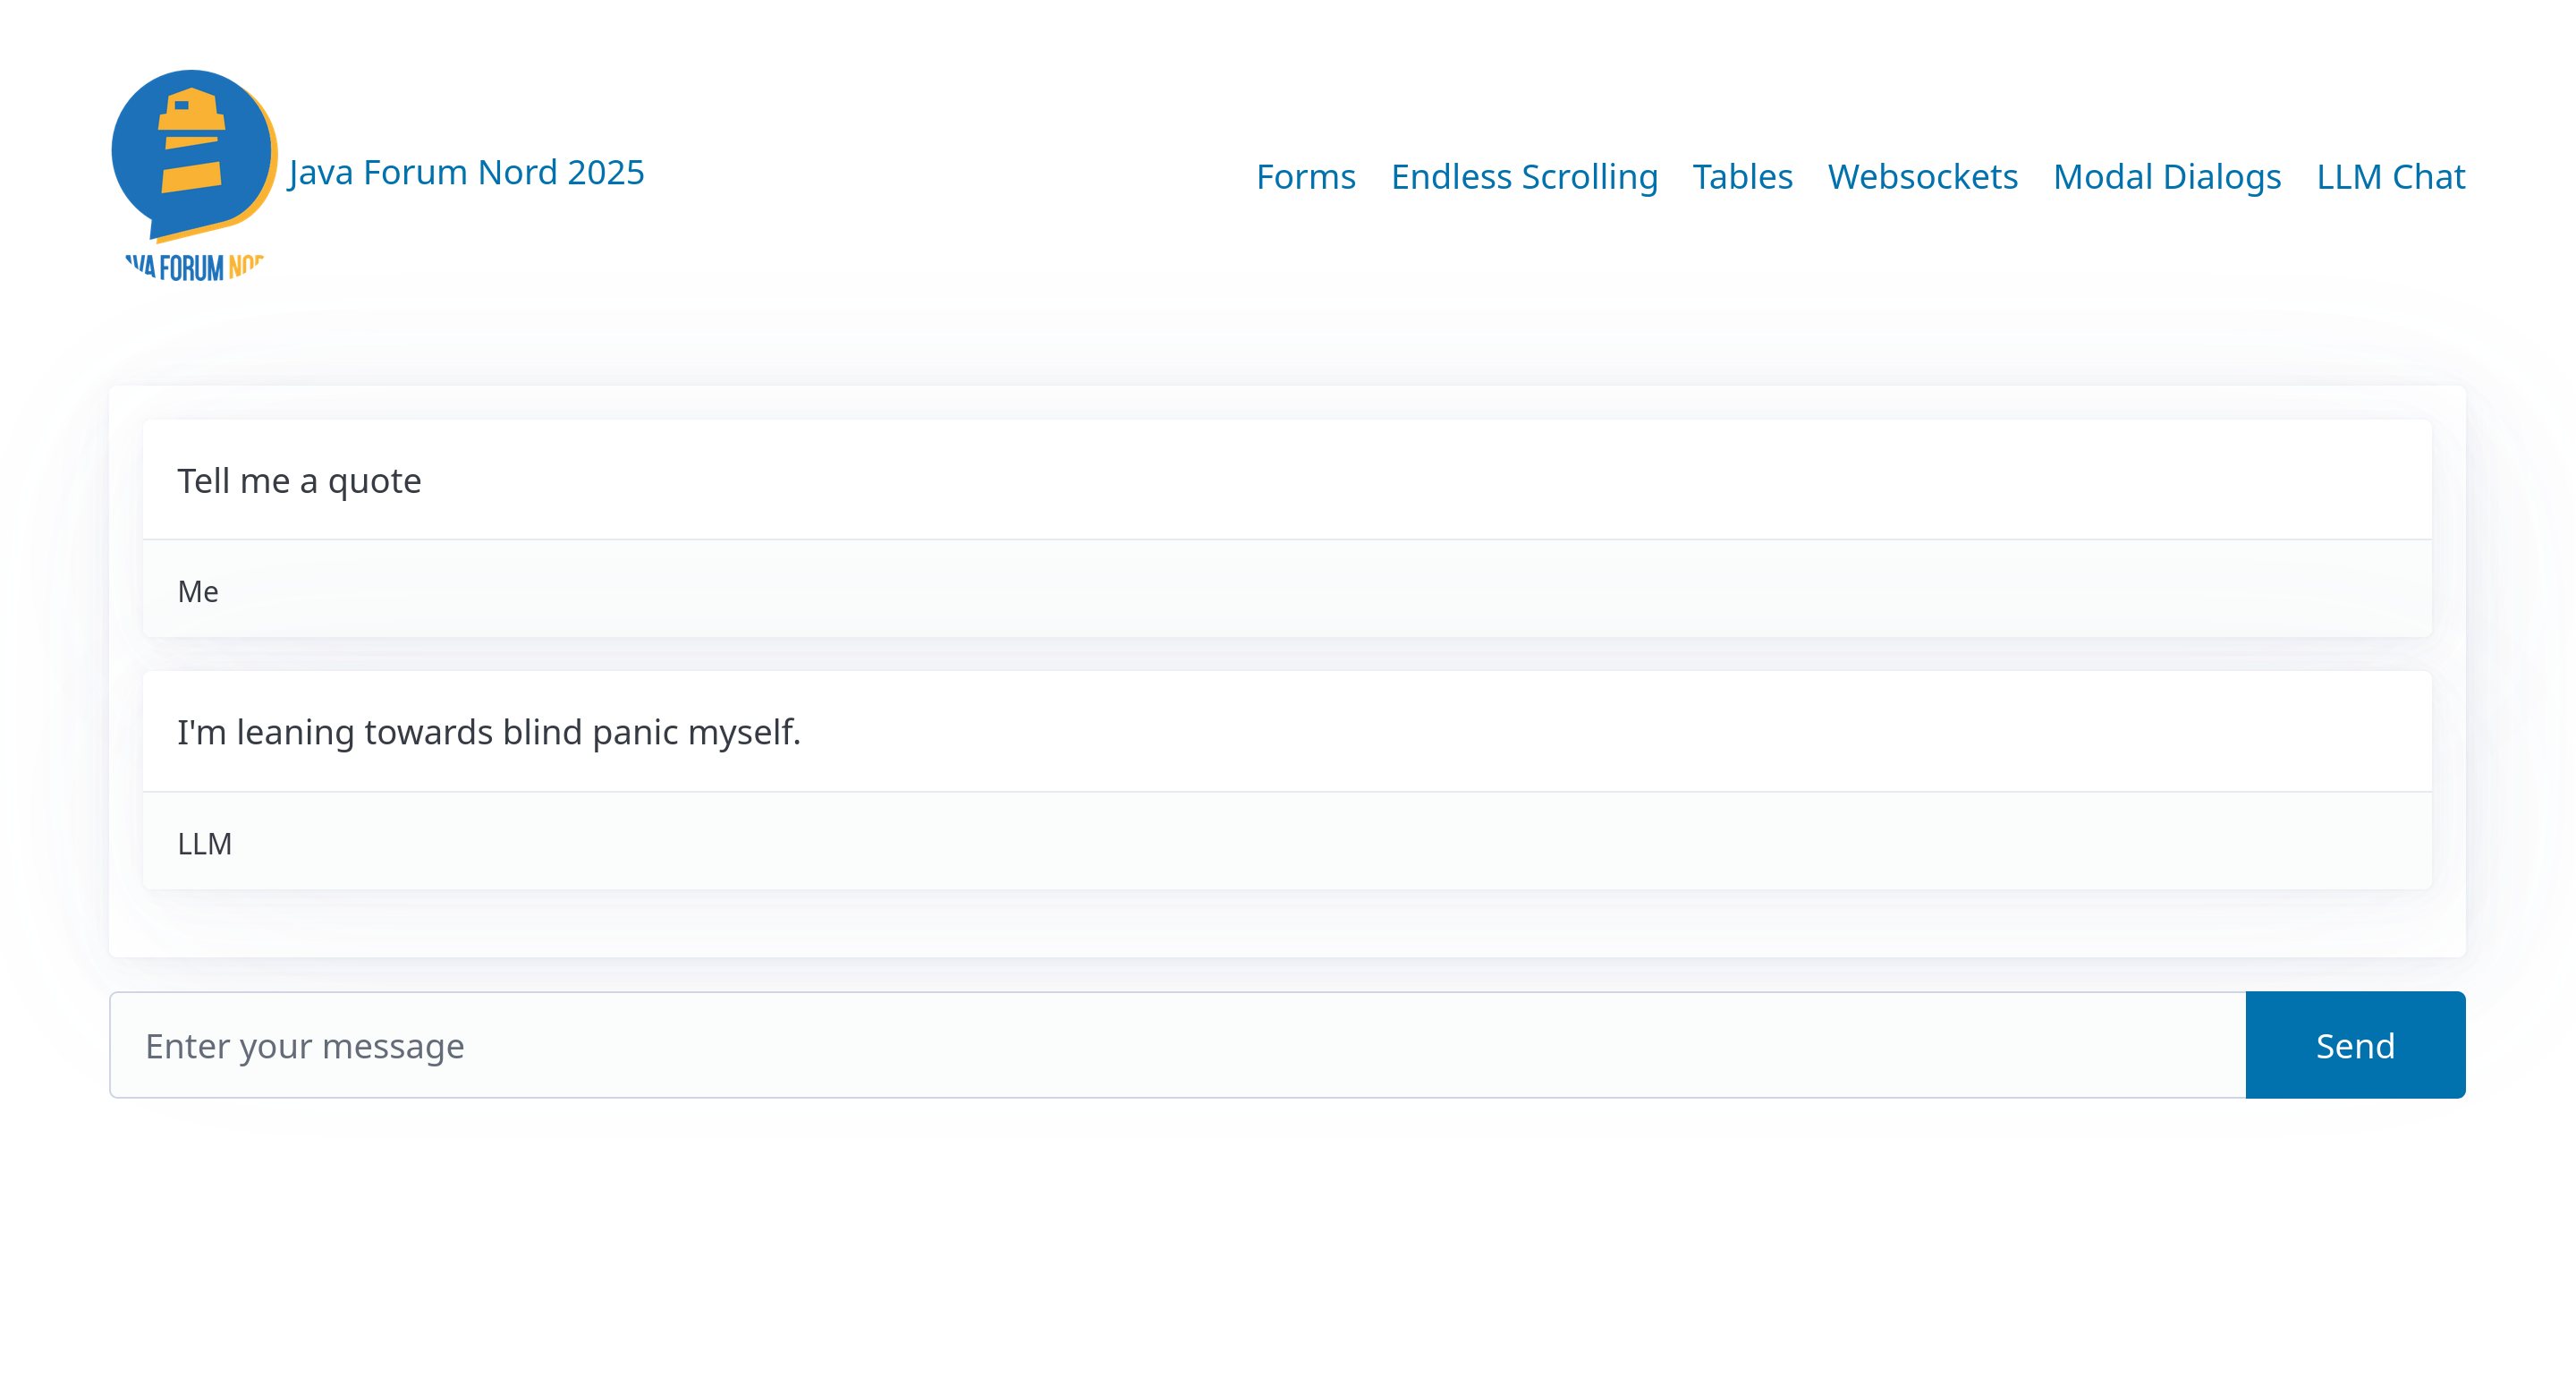Image resolution: width=2576 pixels, height=1376 pixels.
Task: Click the 'Me' sender label
Action: [198, 591]
